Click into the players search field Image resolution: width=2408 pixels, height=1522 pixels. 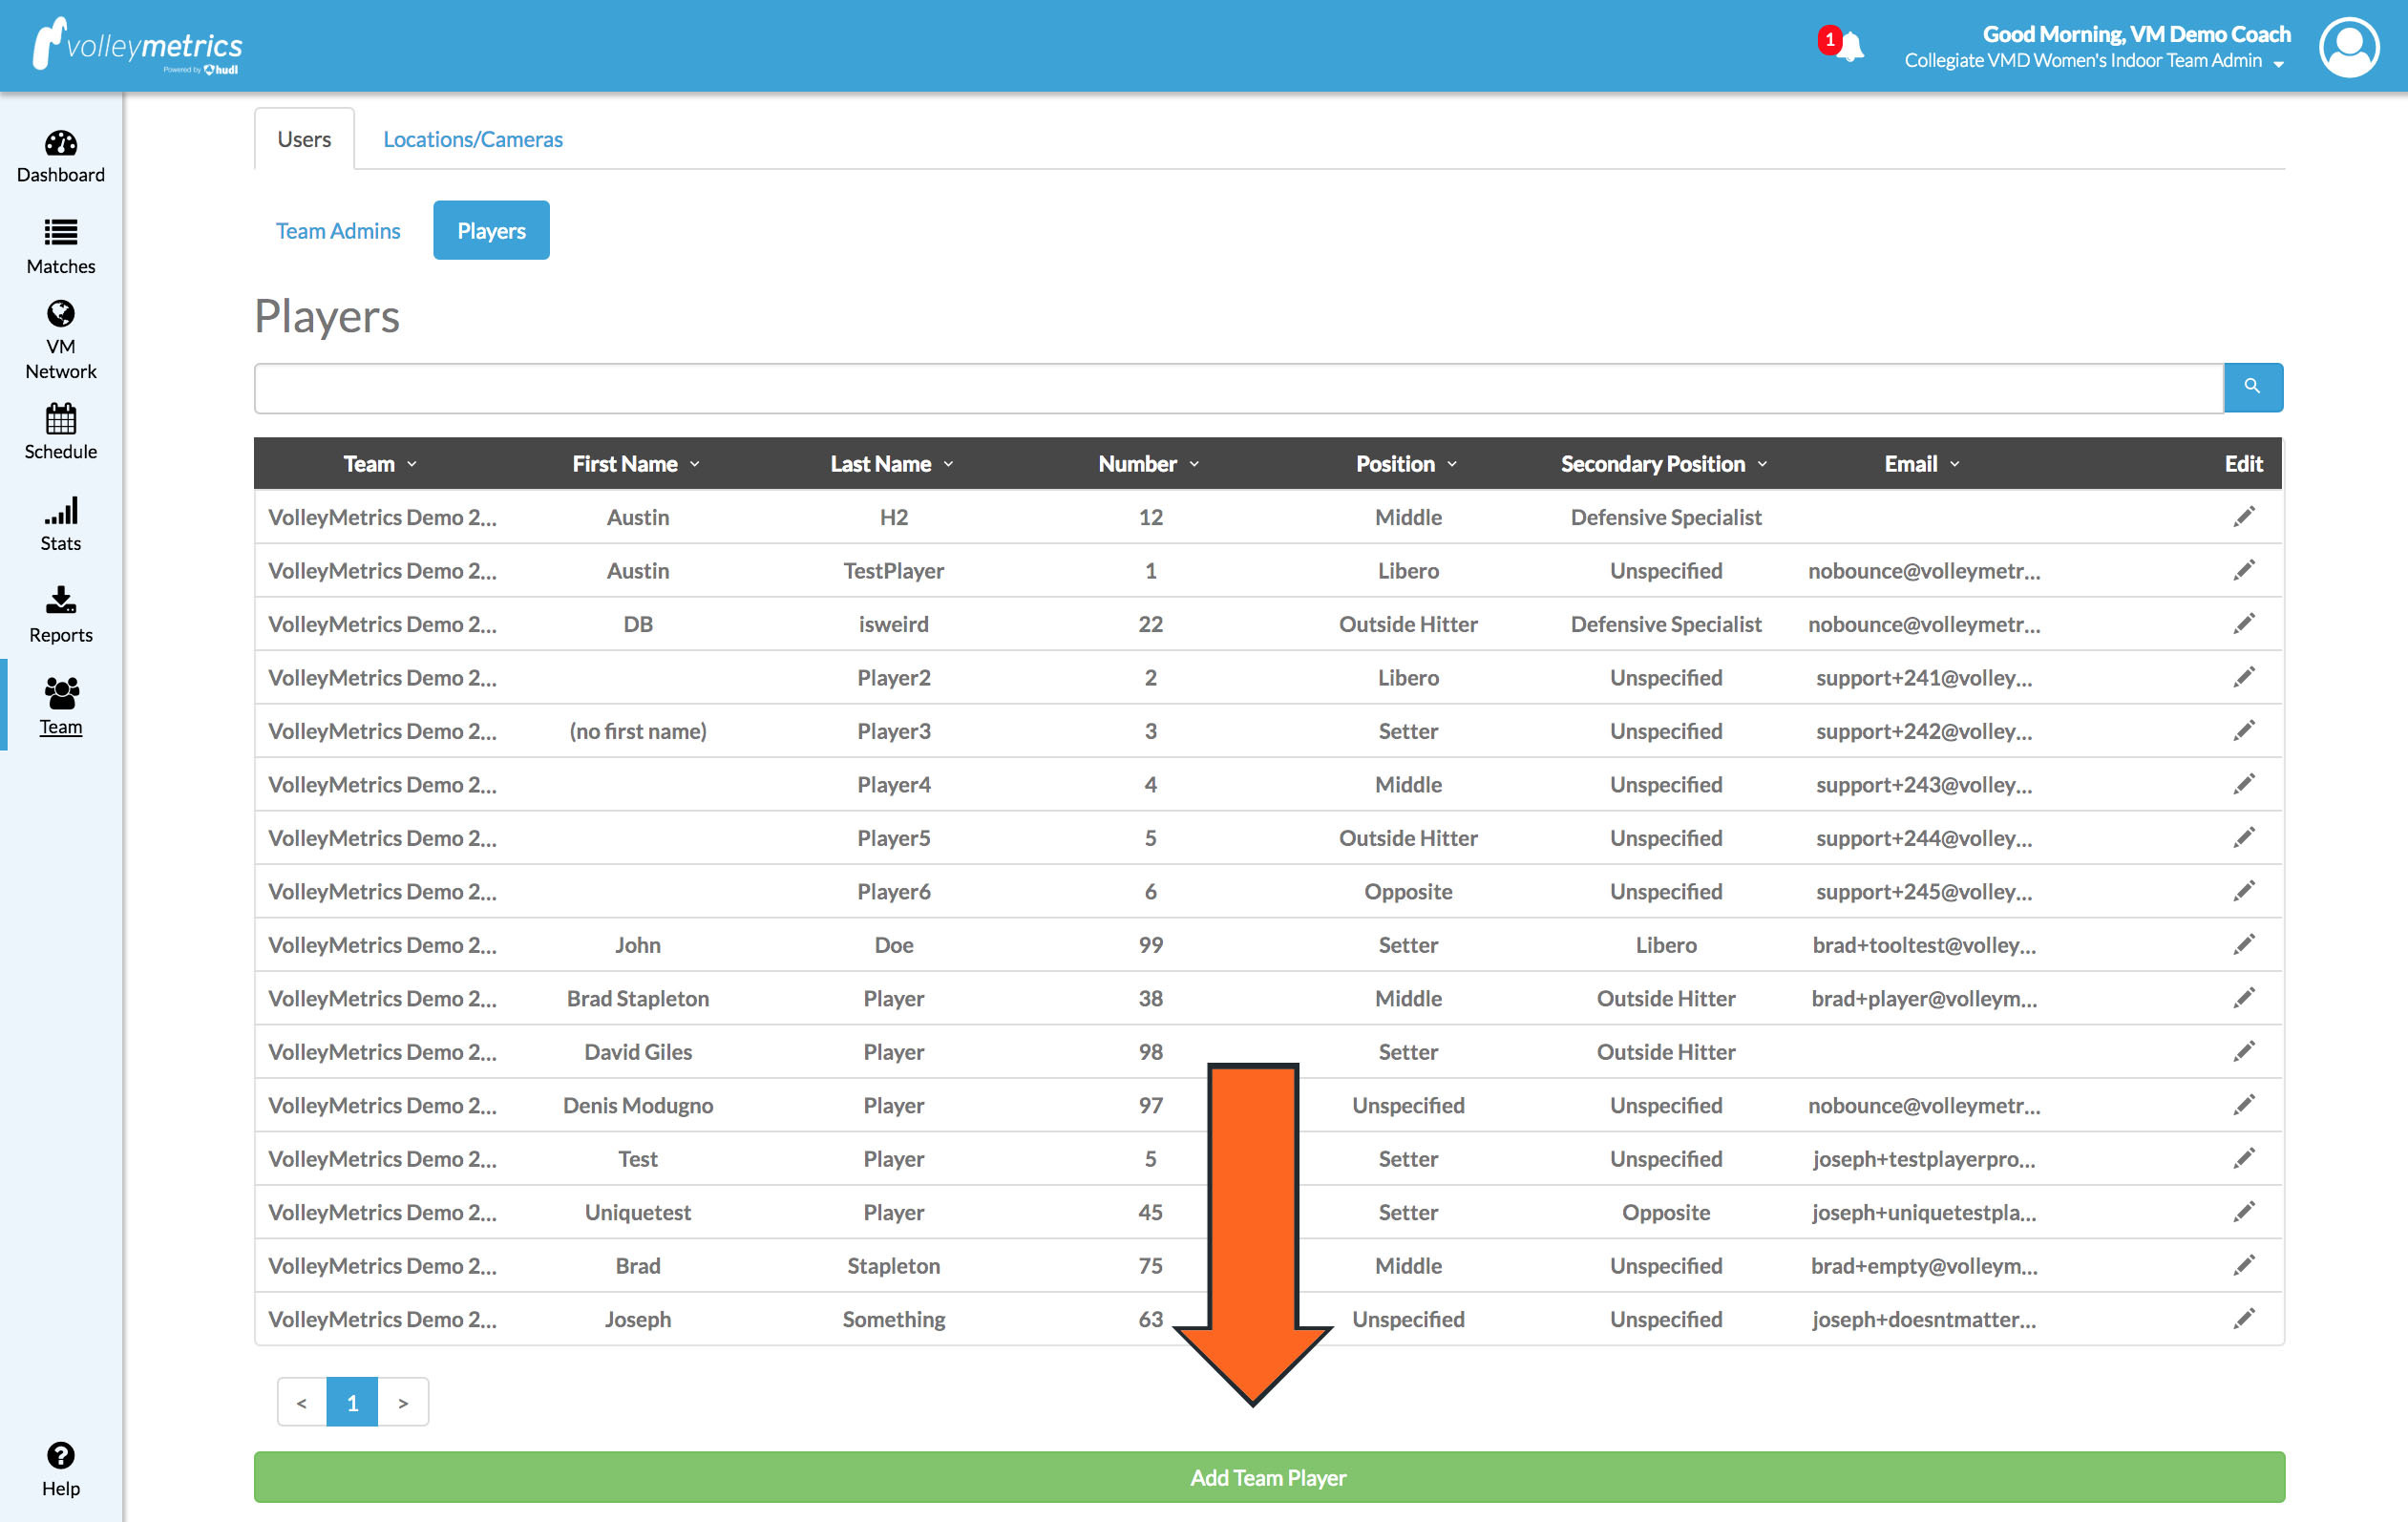1238,388
